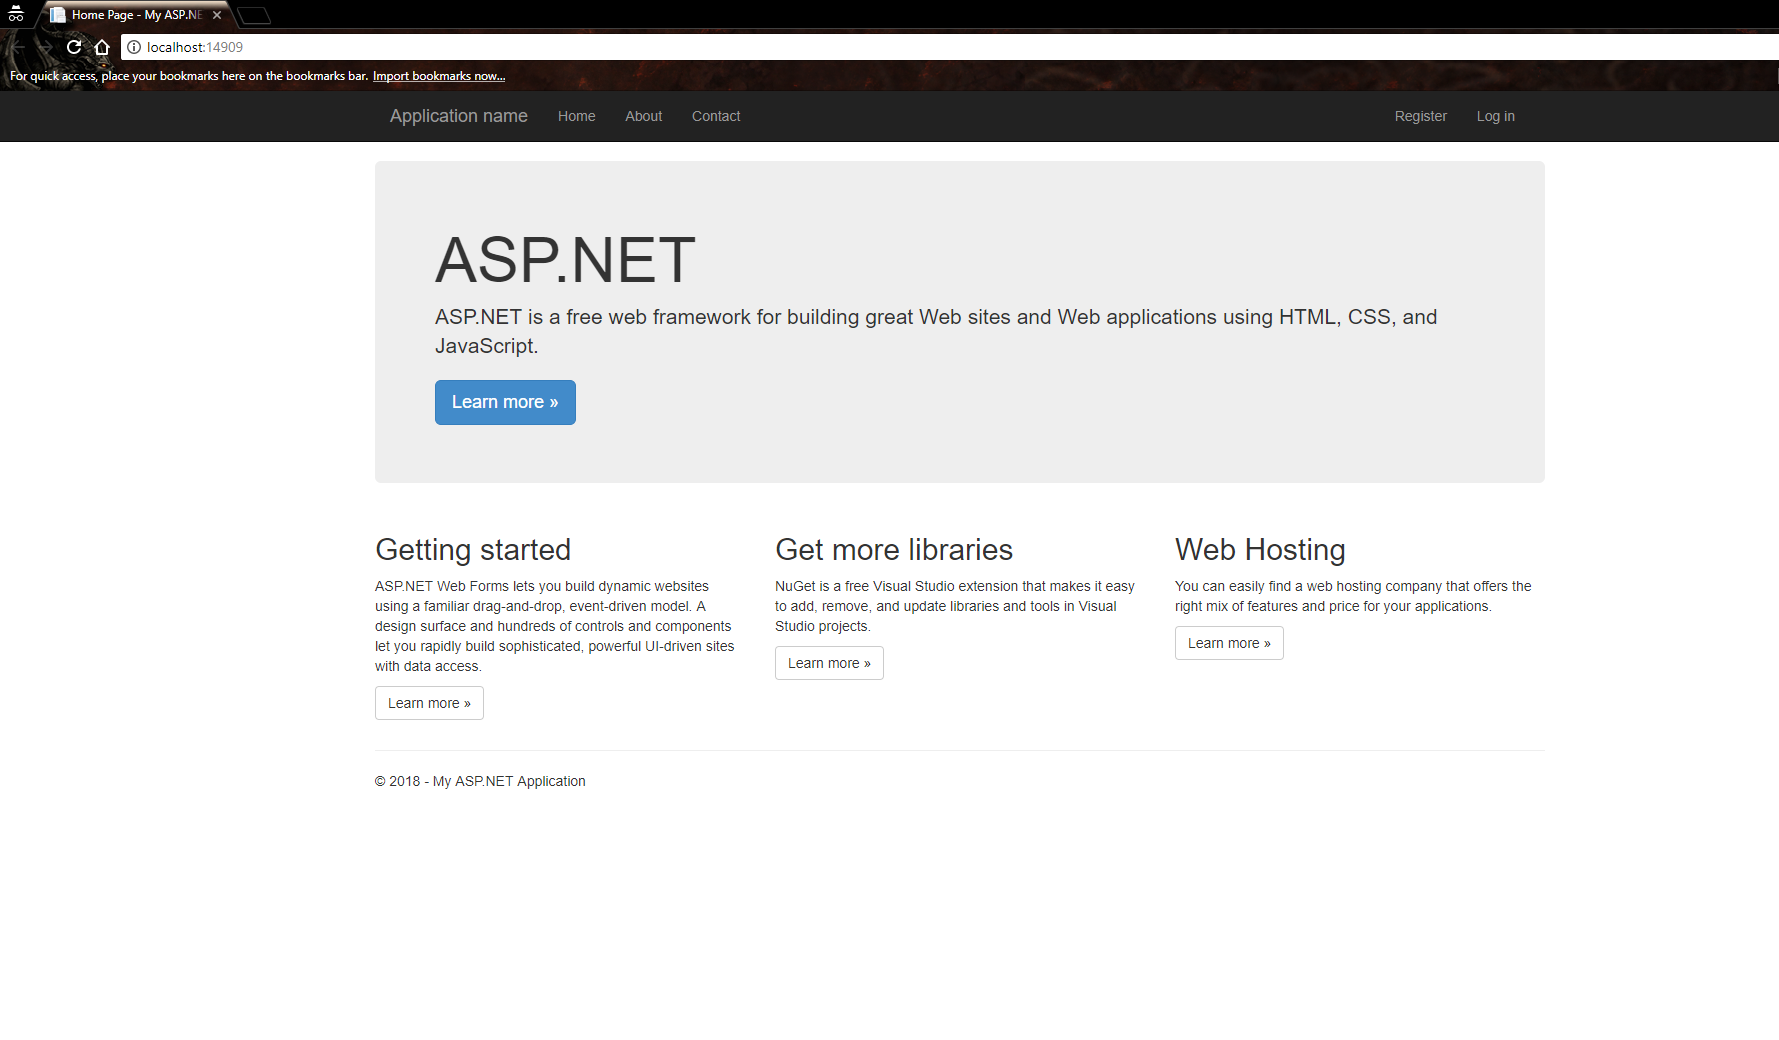Viewport: 1779px width, 1040px height.
Task: Go to the browser home icon
Action: tap(102, 47)
